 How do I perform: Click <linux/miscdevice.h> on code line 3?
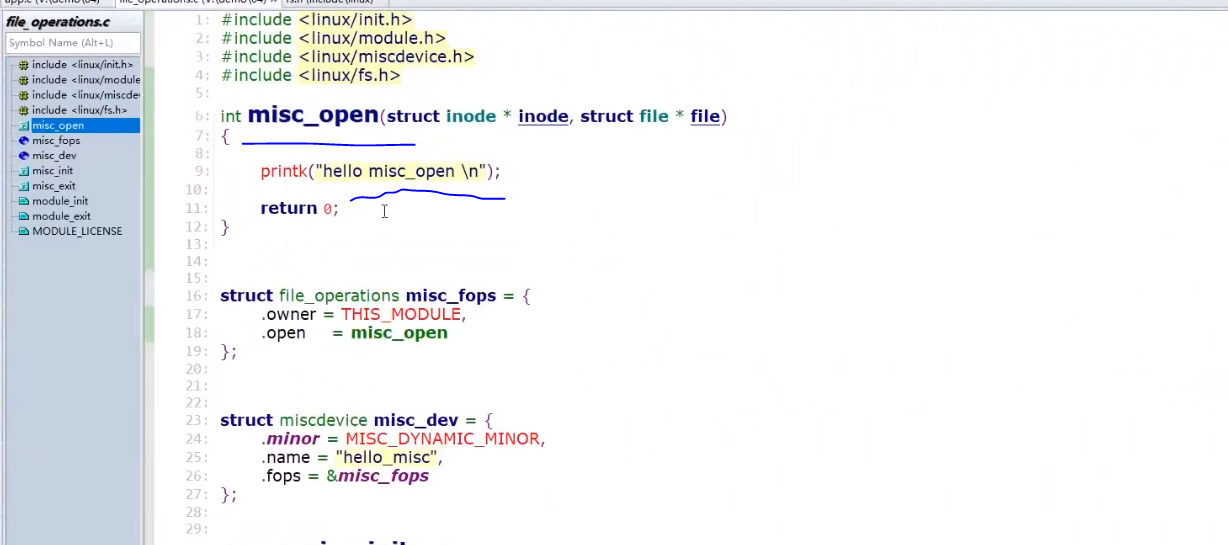[x=386, y=57]
